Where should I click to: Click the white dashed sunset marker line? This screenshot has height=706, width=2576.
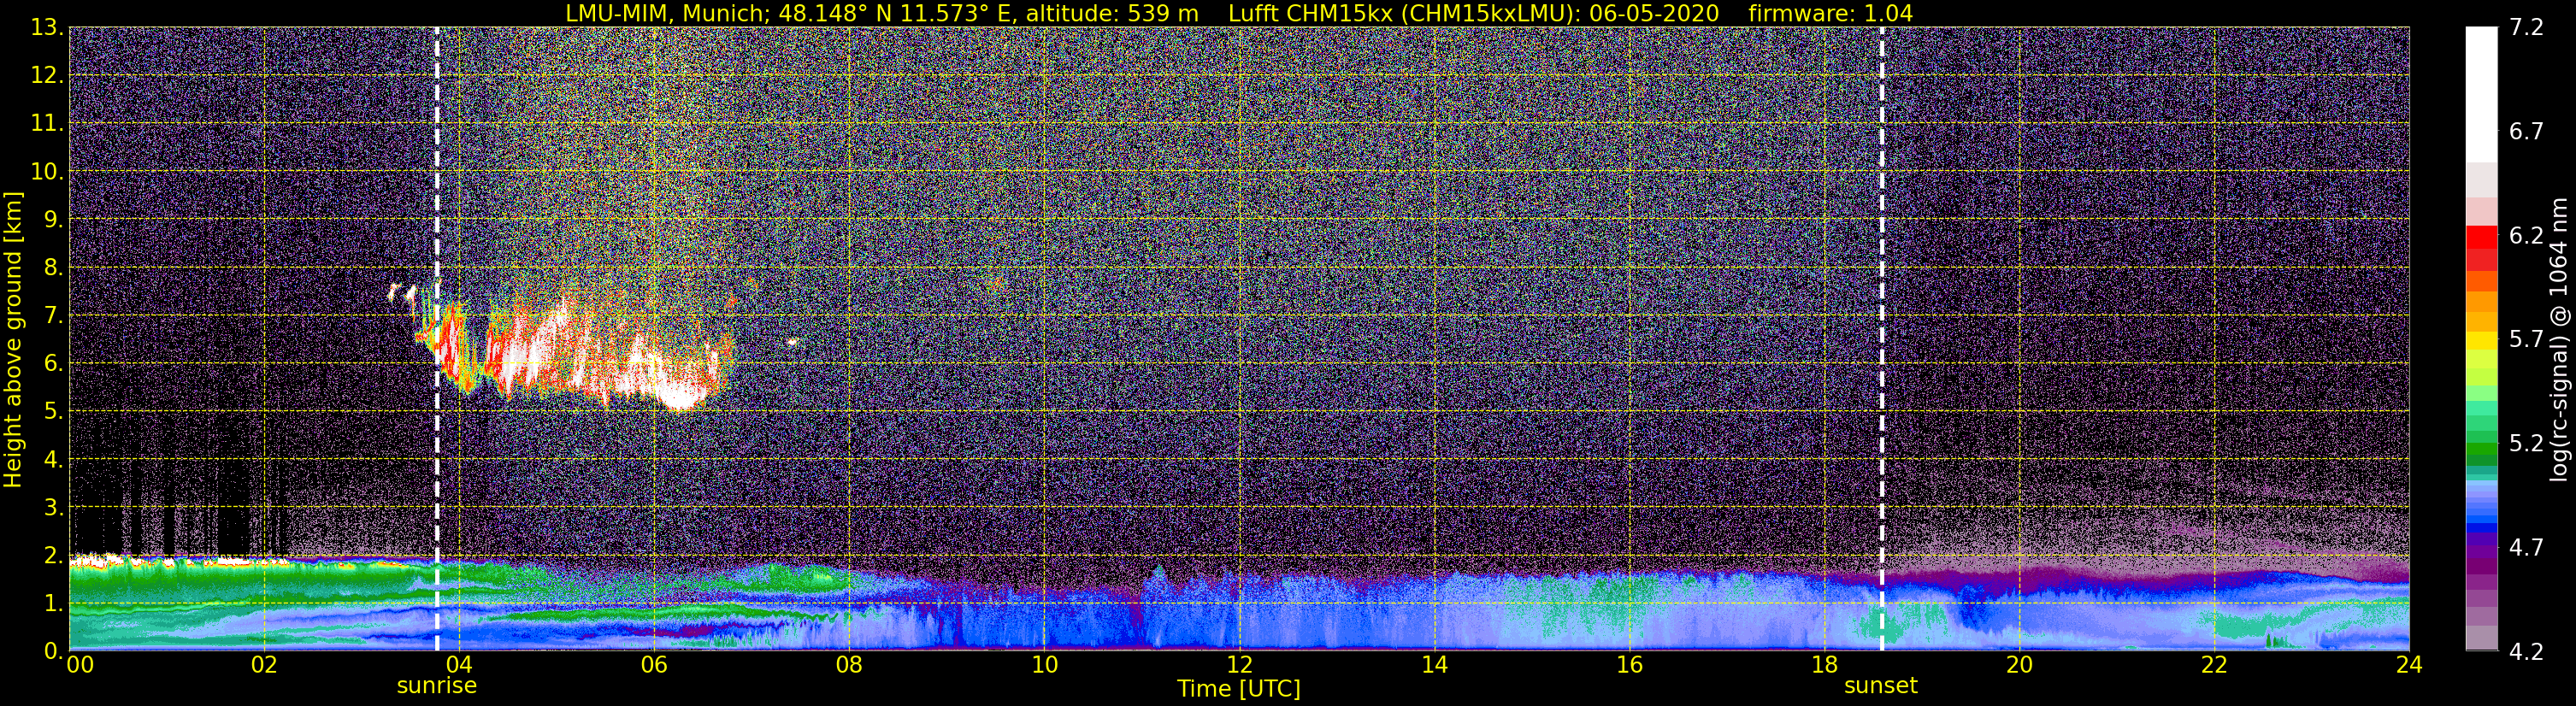1882,338
